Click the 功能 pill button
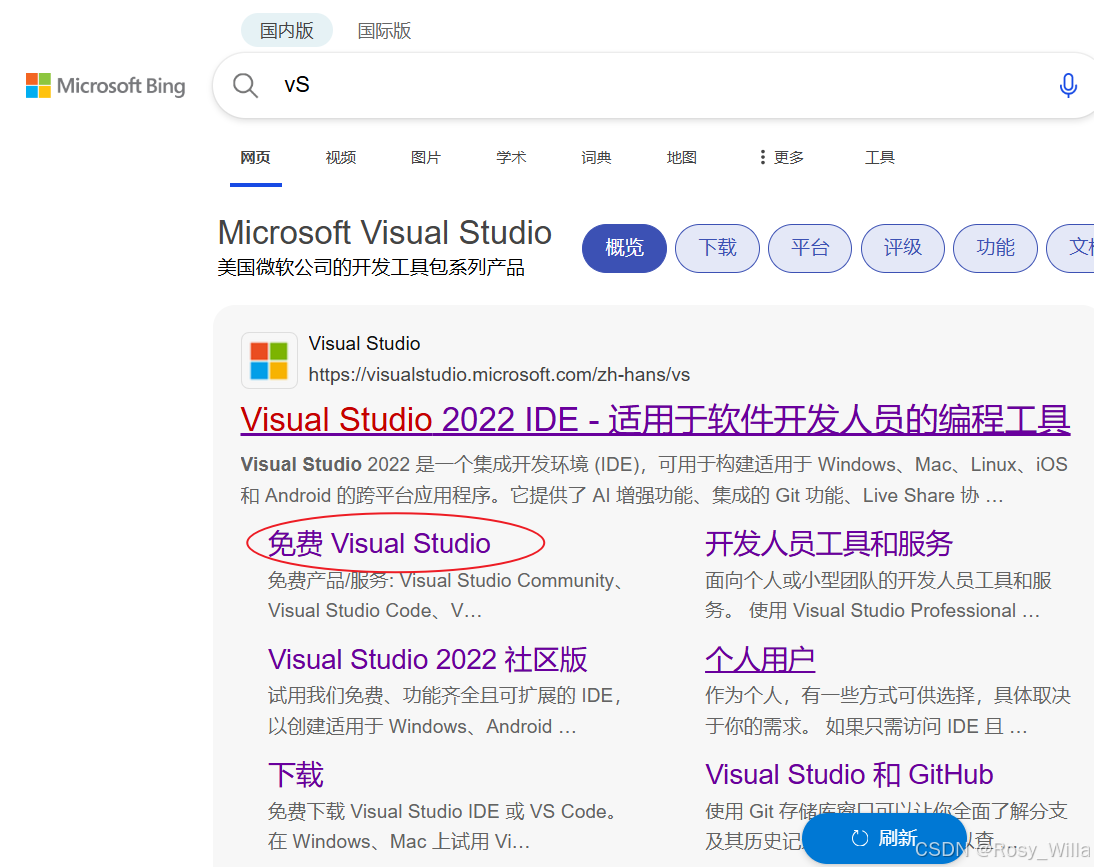Image resolution: width=1094 pixels, height=867 pixels. [996, 248]
